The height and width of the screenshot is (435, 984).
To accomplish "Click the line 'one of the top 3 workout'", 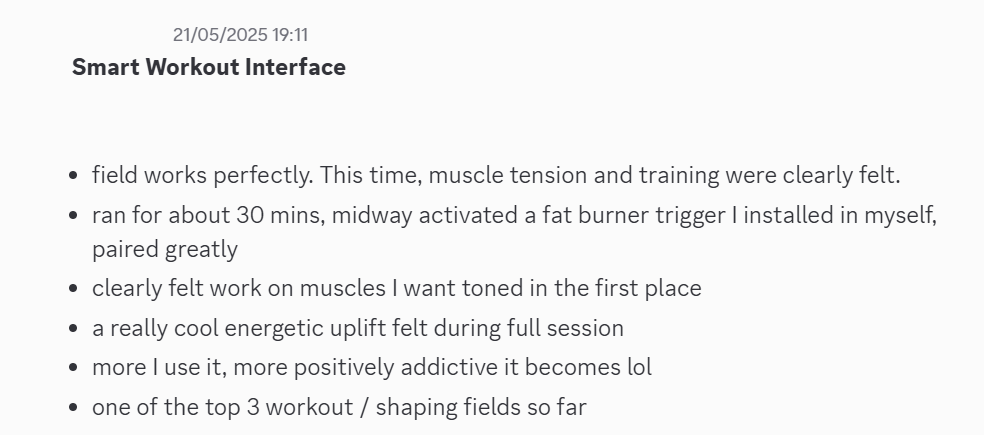I will click(339, 407).
